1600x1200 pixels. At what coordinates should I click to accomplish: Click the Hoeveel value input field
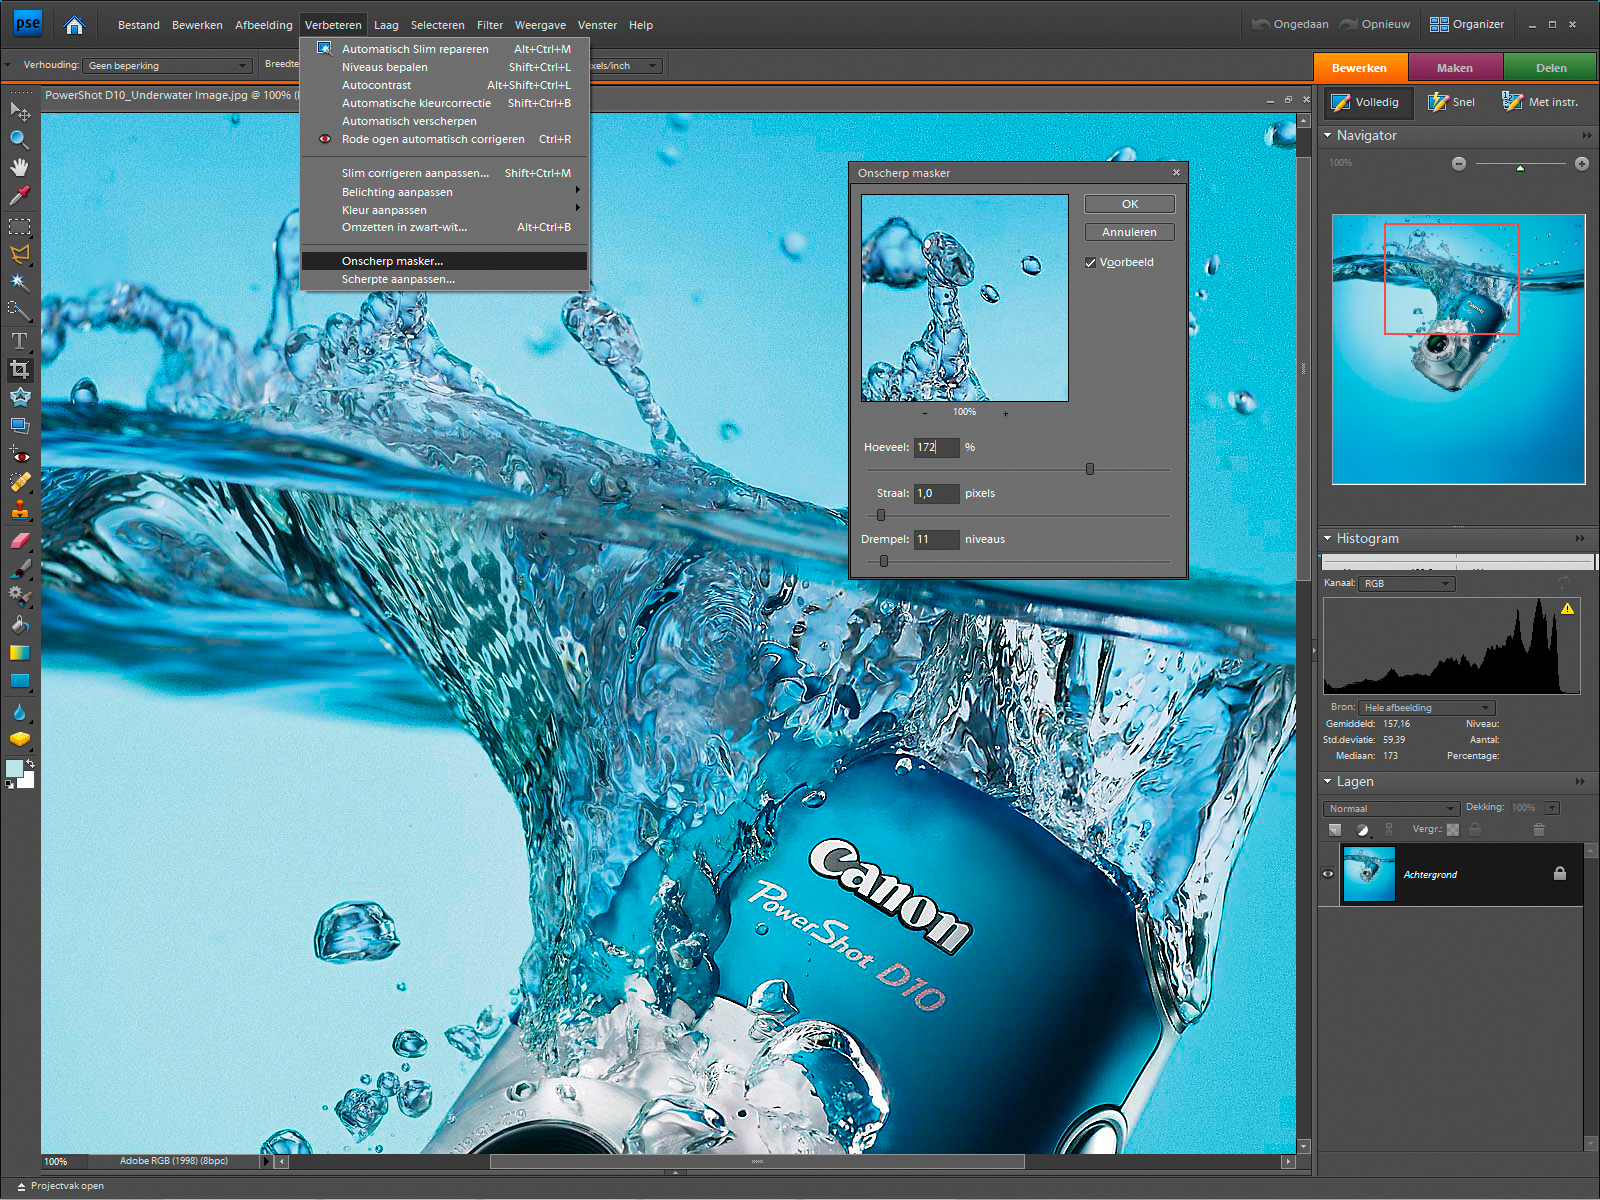click(936, 447)
